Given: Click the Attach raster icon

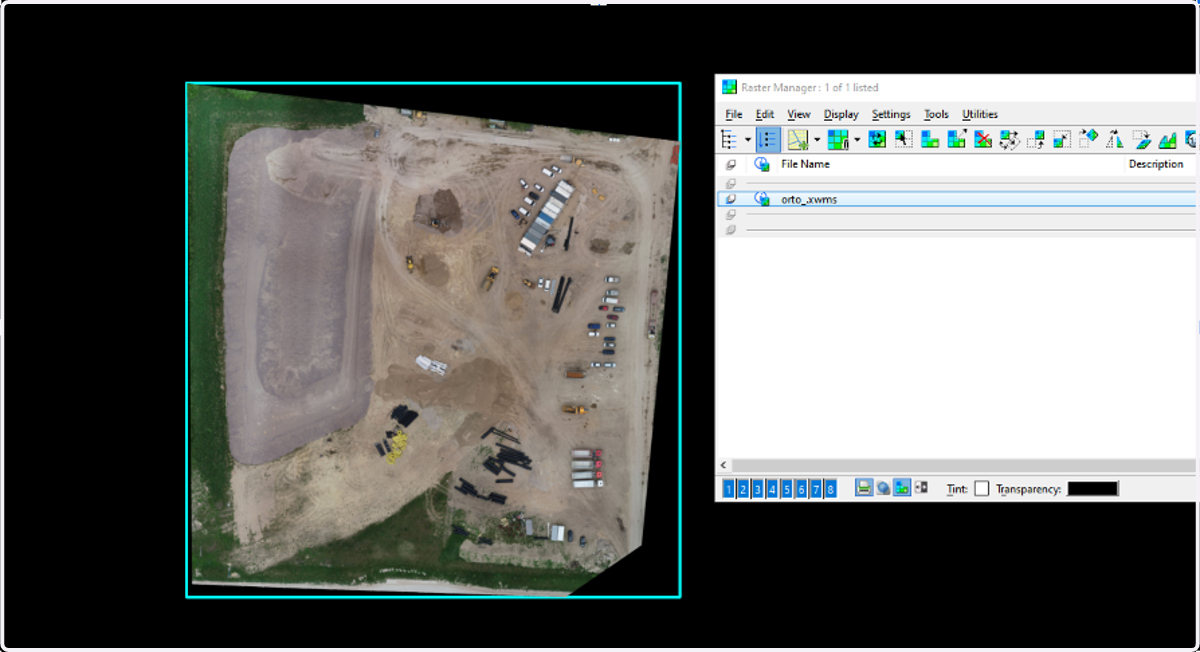Looking at the screenshot, I should [x=797, y=140].
